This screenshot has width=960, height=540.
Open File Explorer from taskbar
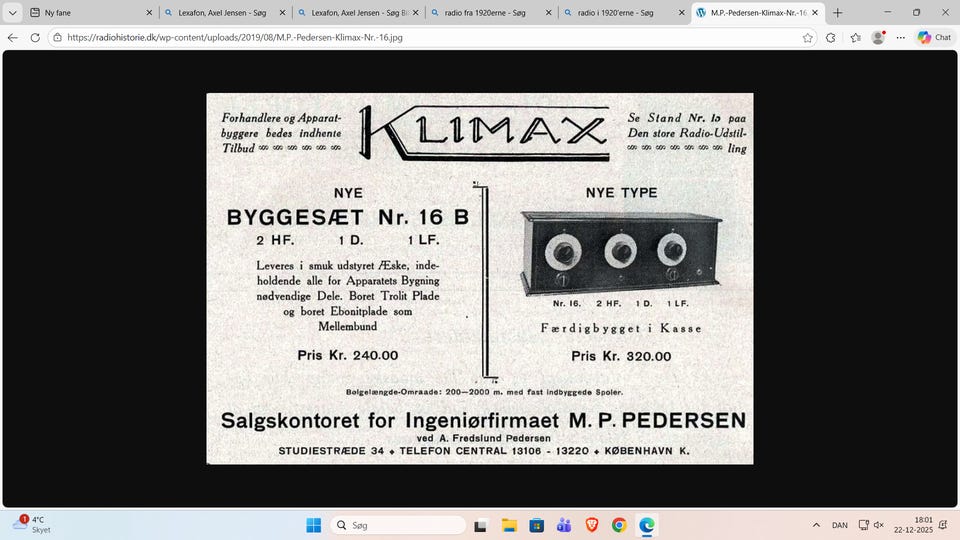click(x=509, y=525)
